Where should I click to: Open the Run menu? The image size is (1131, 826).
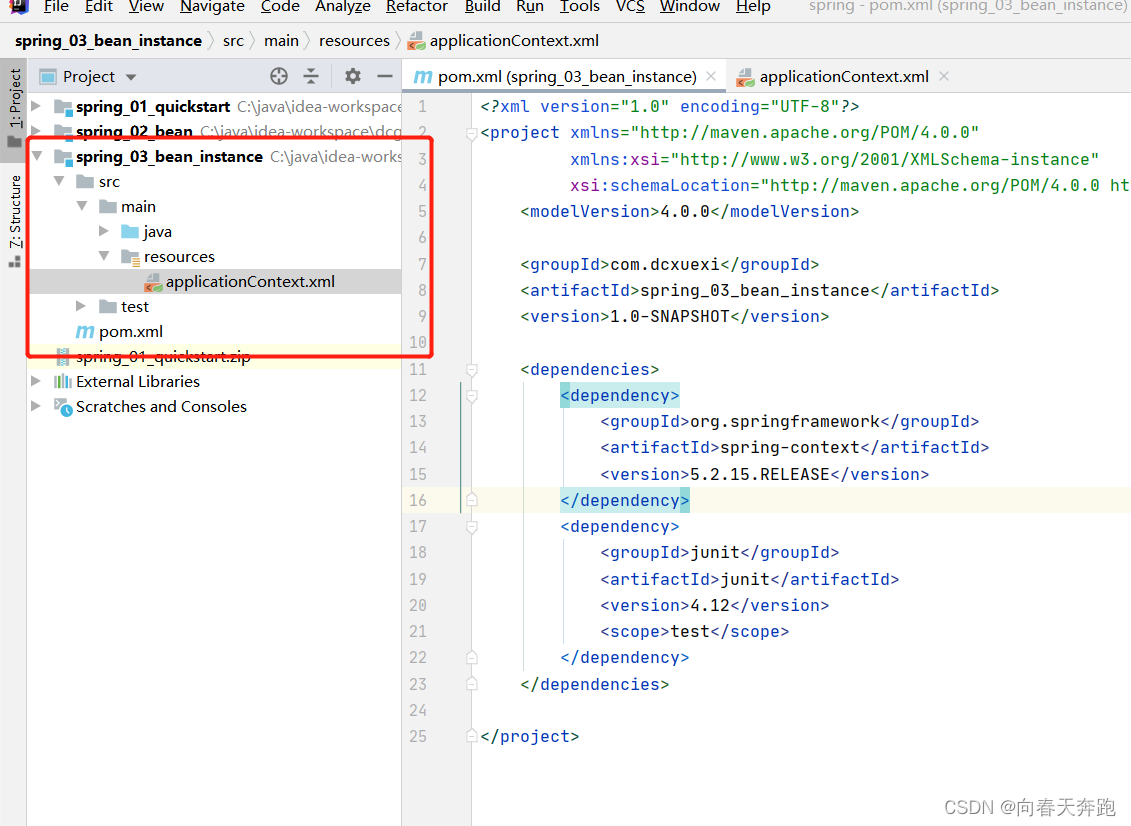point(530,6)
